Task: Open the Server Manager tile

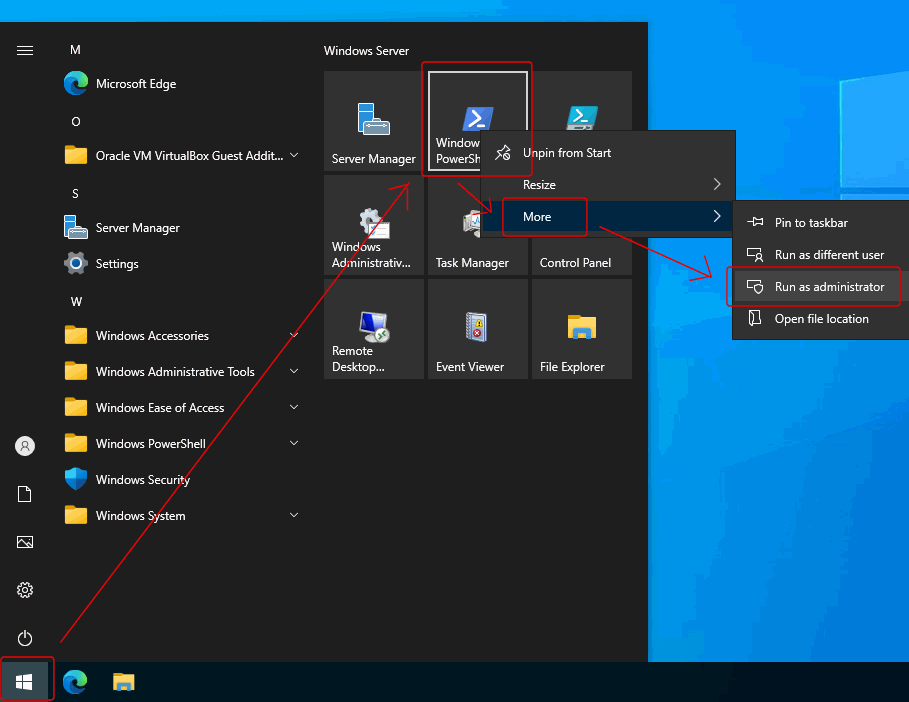Action: 373,121
